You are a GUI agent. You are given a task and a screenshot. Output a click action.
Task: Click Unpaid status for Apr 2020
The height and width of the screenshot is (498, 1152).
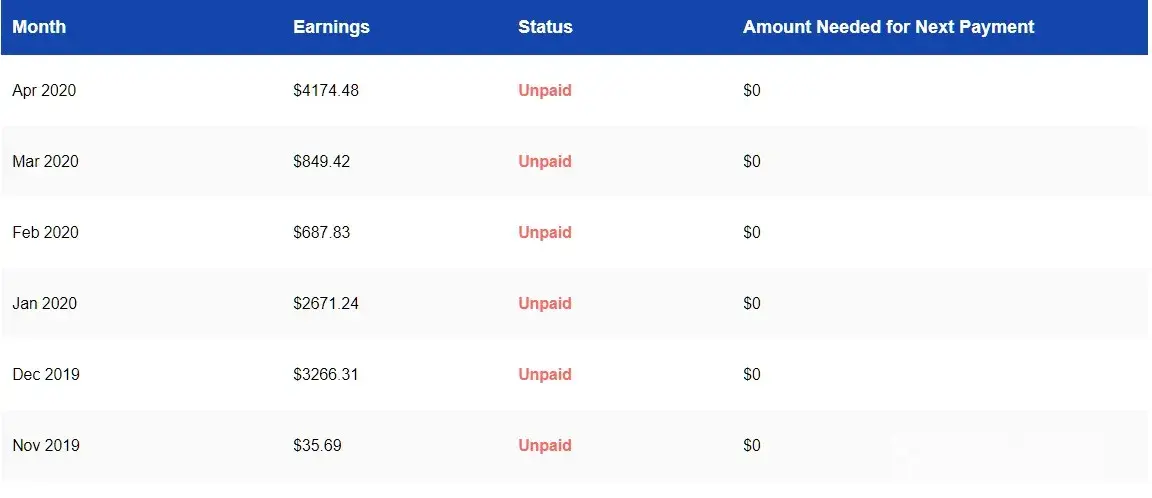(545, 90)
